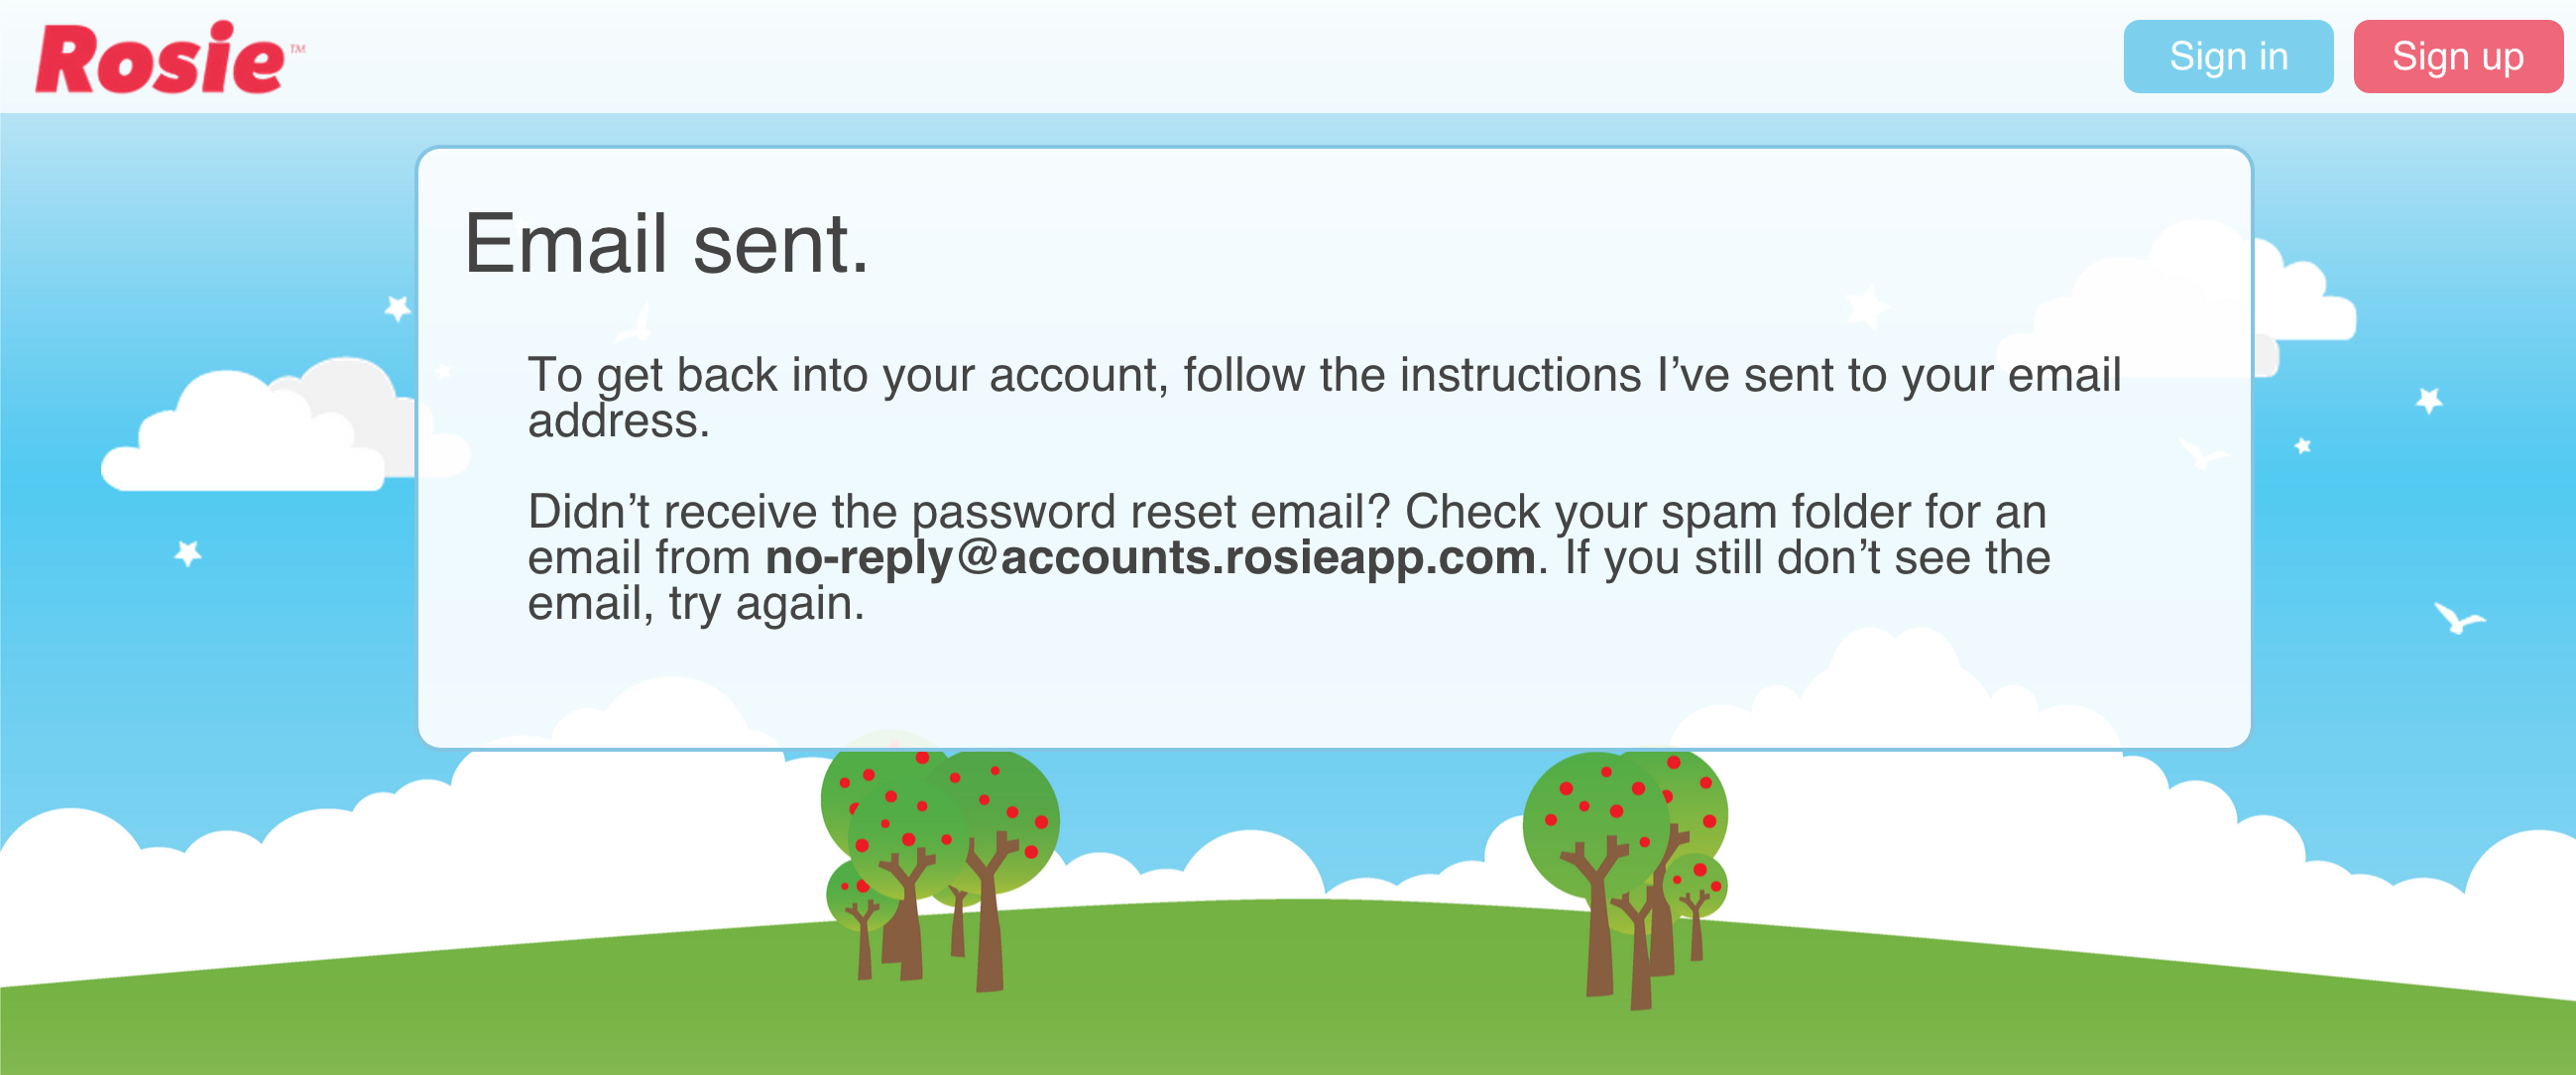Screen dimensions: 2576x1075
Task: Click the "Didn't receive the password reset email?" text
Action: [958, 512]
